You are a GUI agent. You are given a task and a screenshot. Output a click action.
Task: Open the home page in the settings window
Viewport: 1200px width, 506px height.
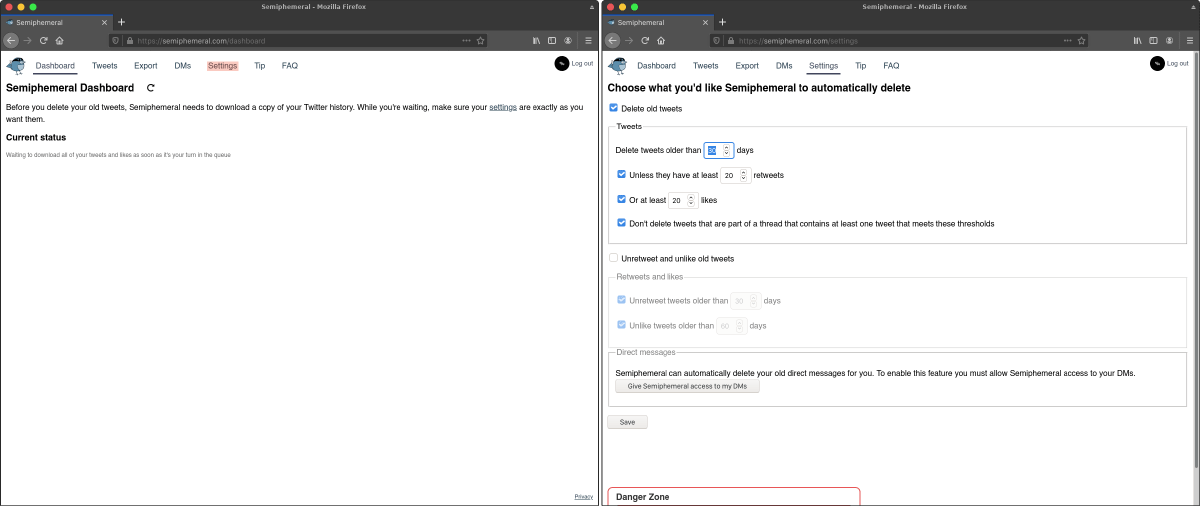(x=659, y=40)
